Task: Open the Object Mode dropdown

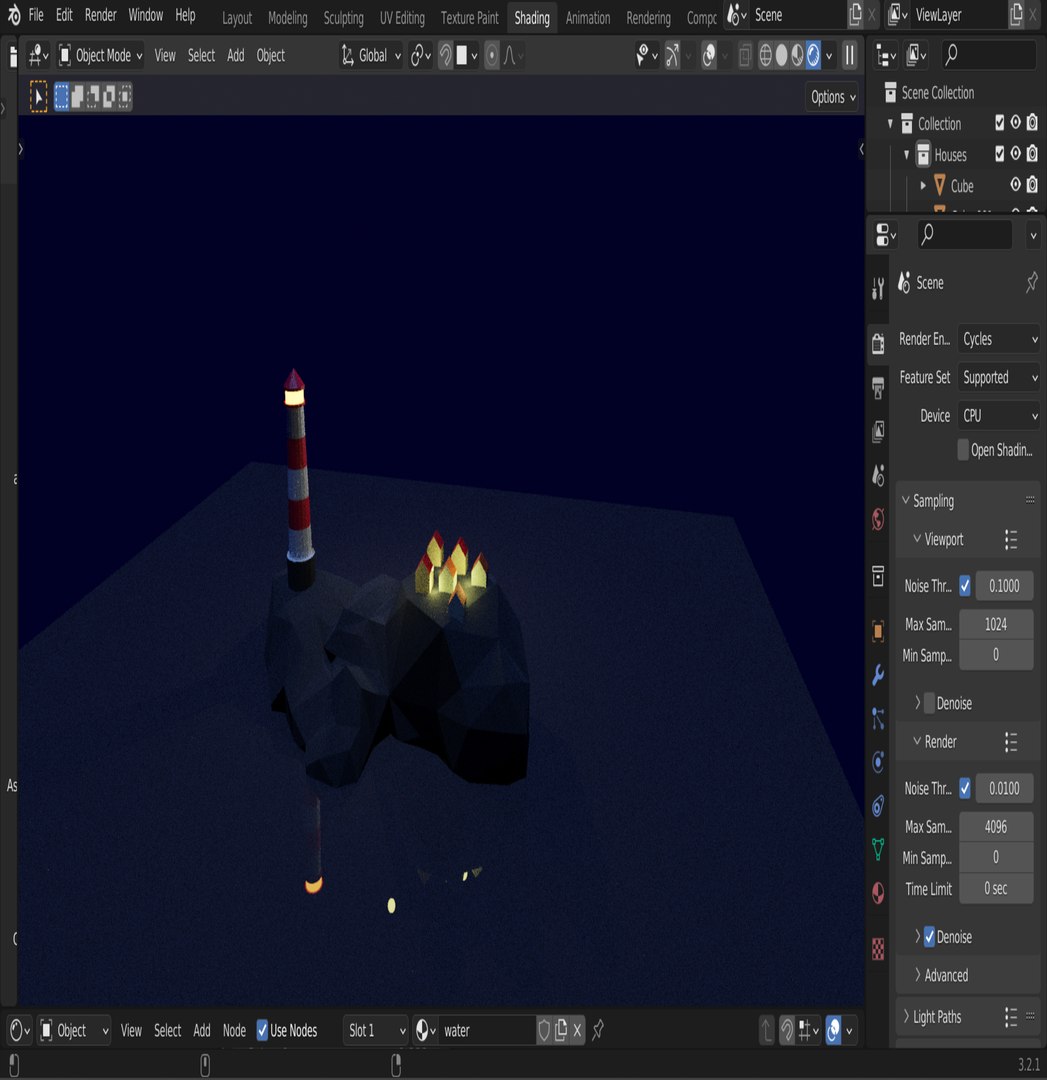Action: tap(101, 56)
